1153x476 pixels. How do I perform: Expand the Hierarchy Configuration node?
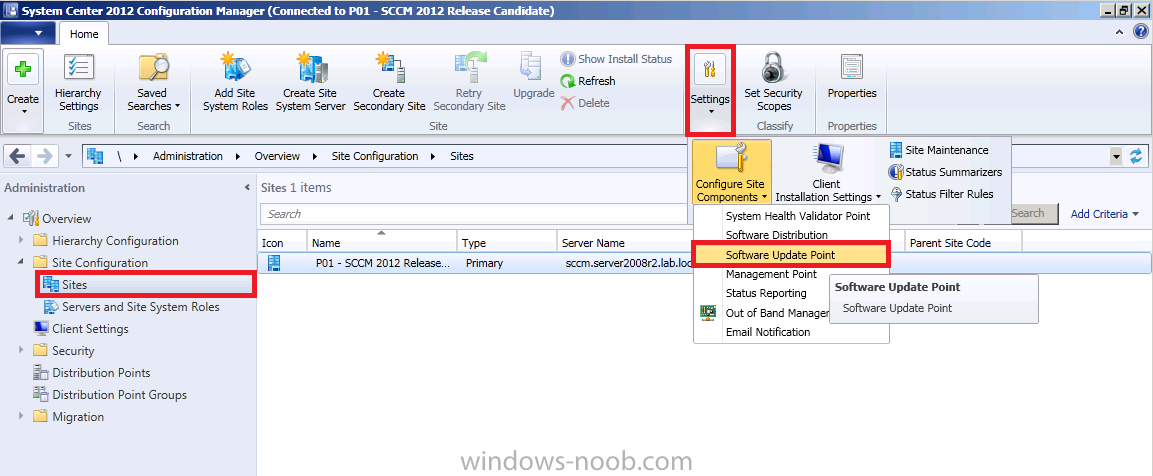[x=21, y=241]
